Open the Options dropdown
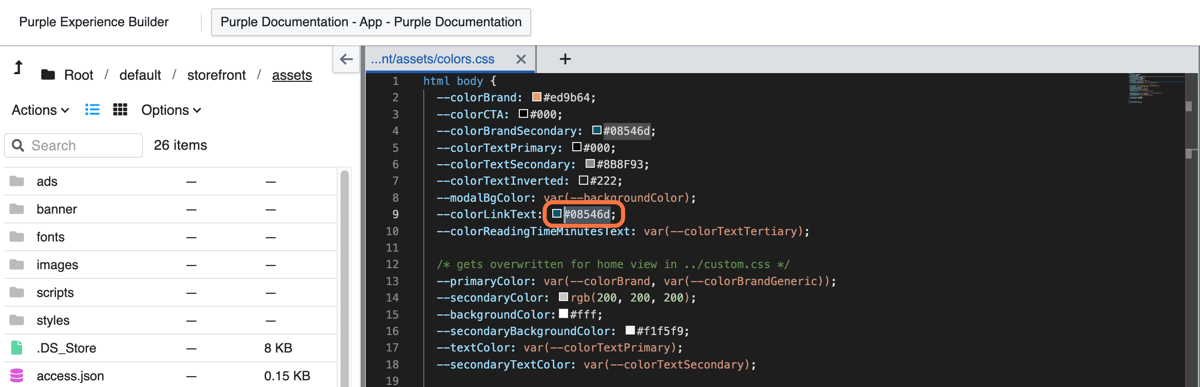Viewport: 1200px width, 387px height. (x=171, y=110)
